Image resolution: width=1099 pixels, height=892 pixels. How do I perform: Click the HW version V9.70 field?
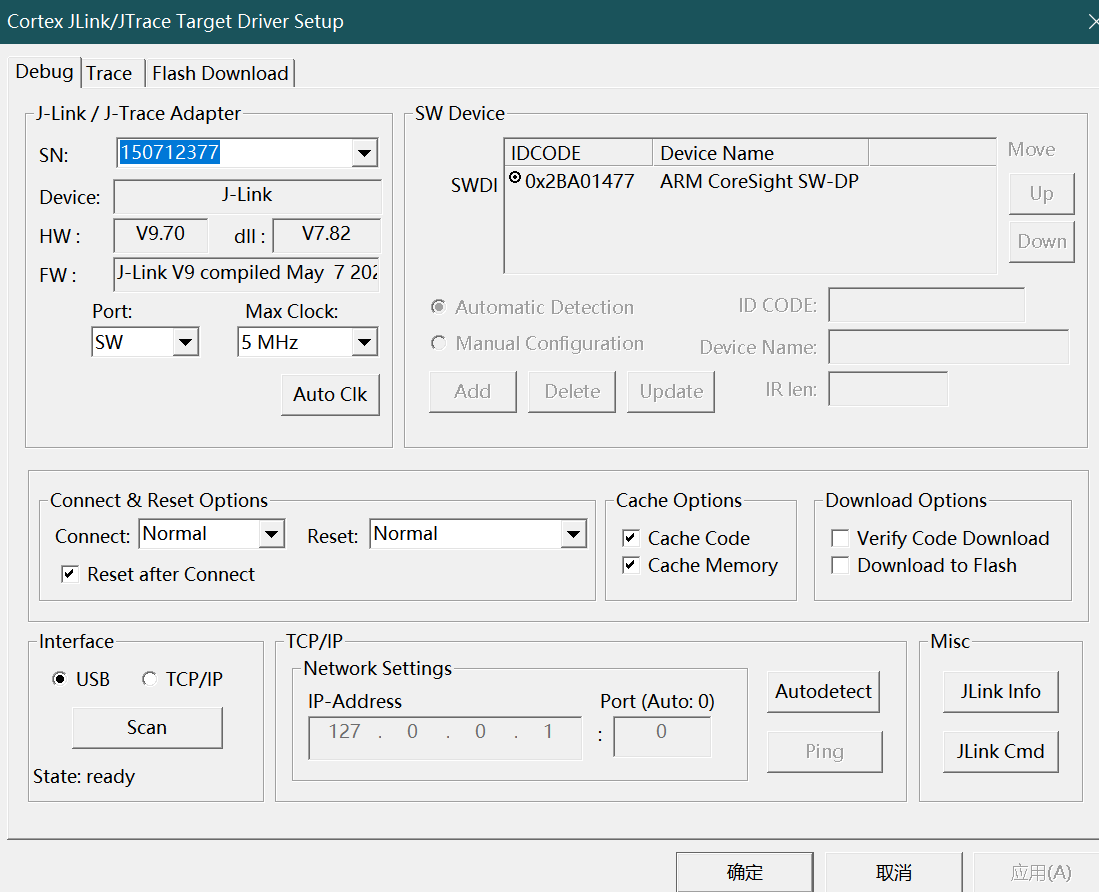(161, 235)
